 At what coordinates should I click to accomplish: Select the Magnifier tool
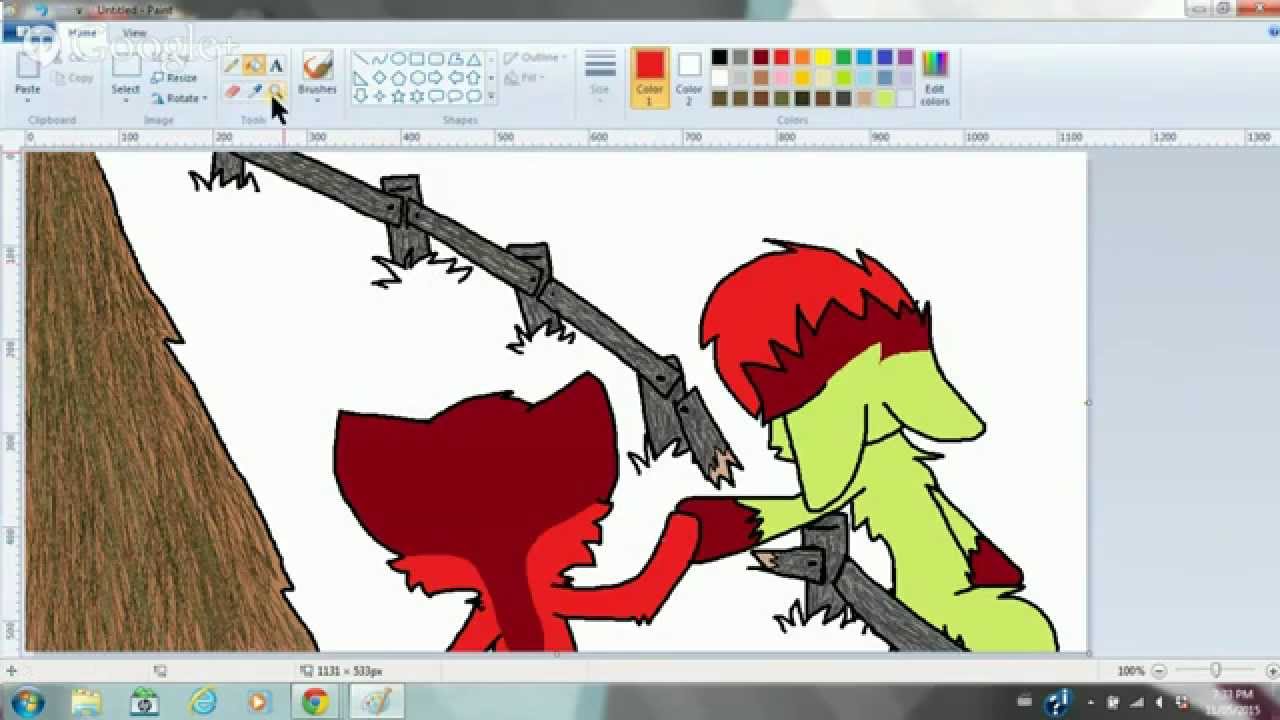click(277, 90)
